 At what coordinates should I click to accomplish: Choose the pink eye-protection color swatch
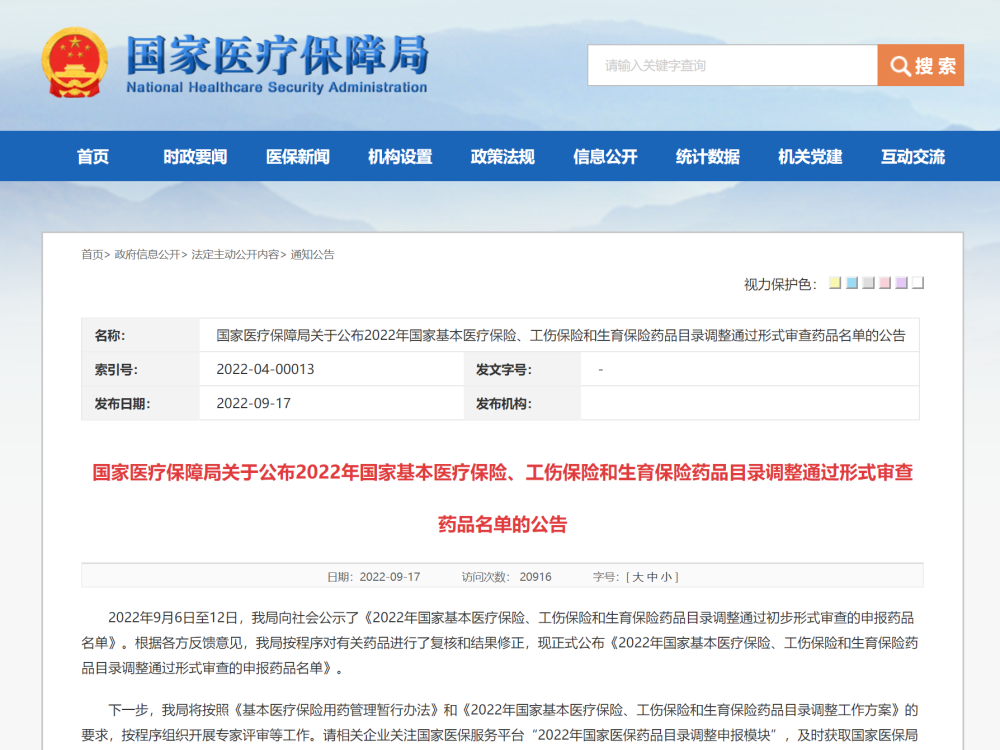(x=885, y=283)
